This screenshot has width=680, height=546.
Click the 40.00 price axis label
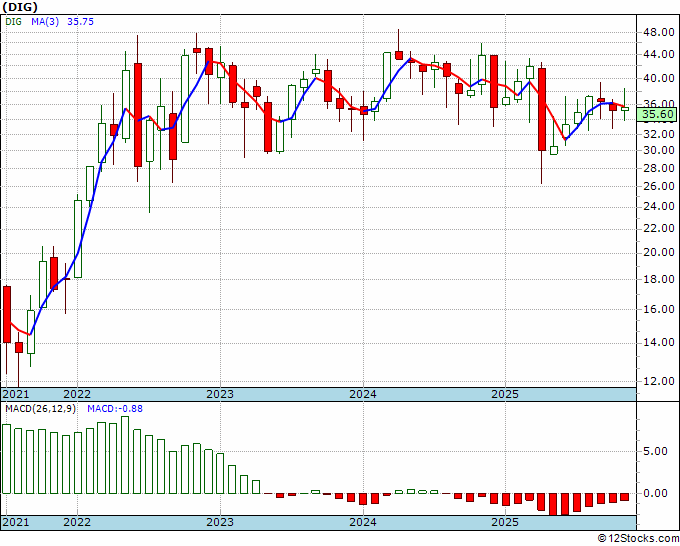(x=659, y=79)
